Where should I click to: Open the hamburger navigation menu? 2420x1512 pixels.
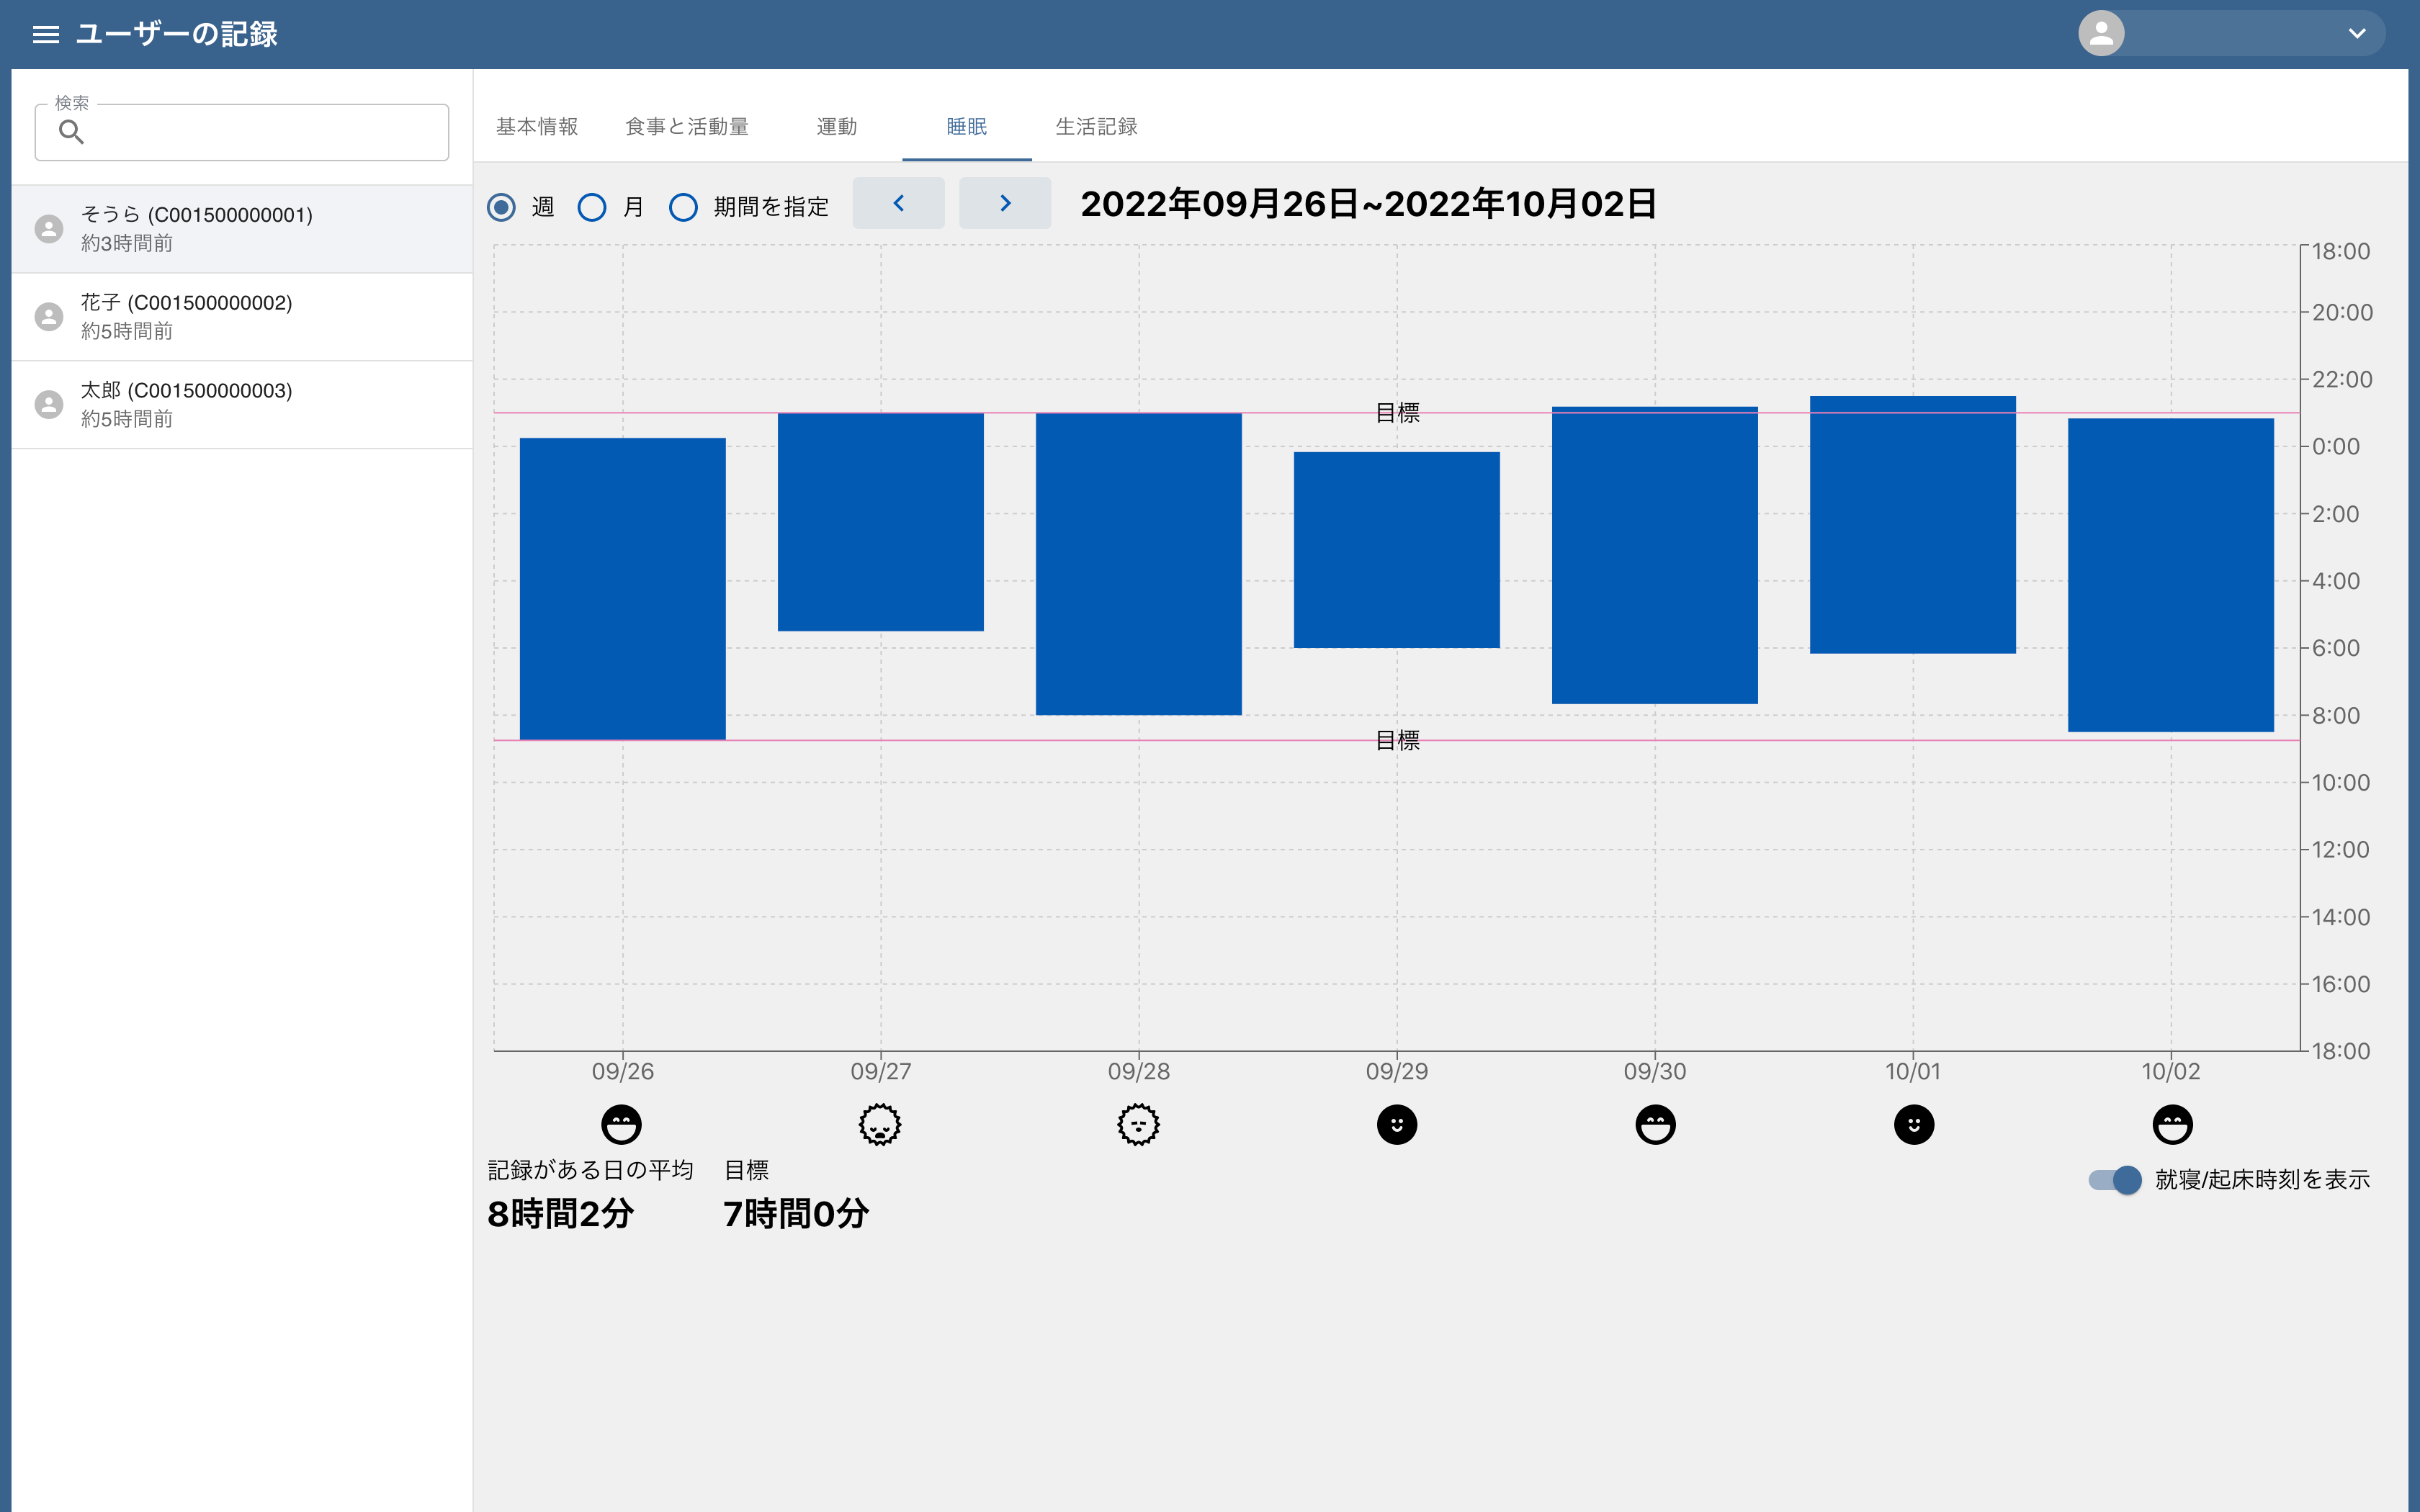[46, 34]
